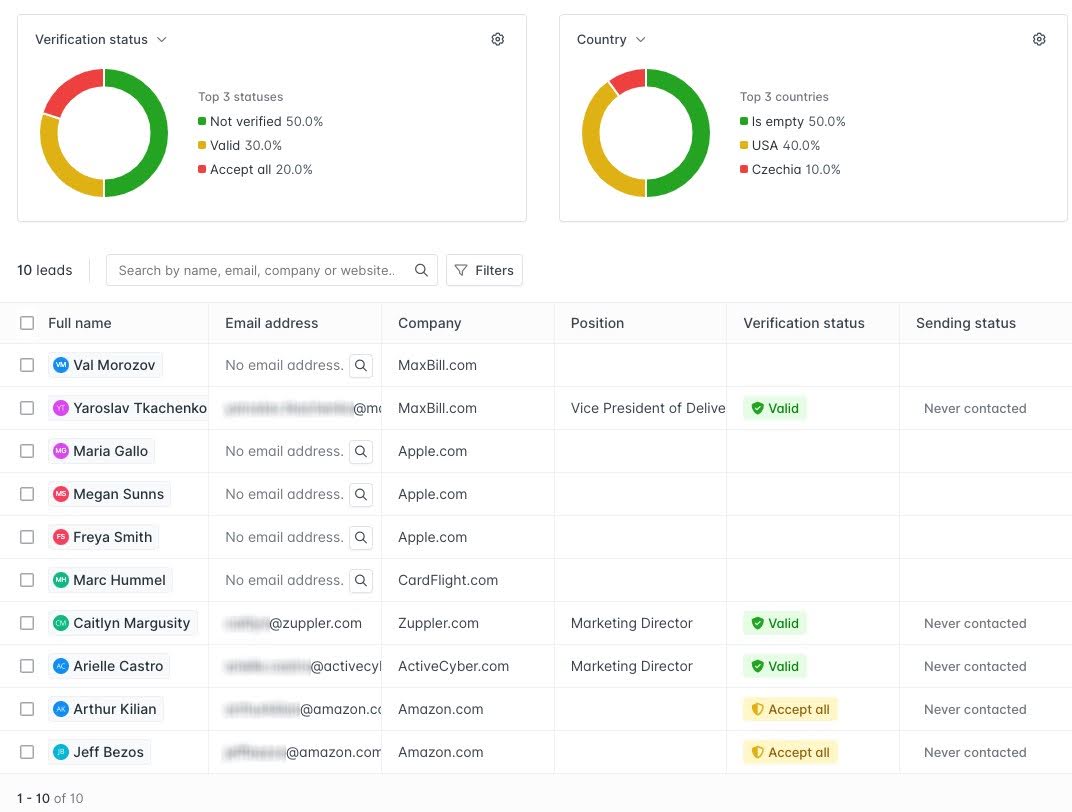This screenshot has width=1072, height=812.
Task: Click the green Not verified legend swatch
Action: tap(202, 122)
